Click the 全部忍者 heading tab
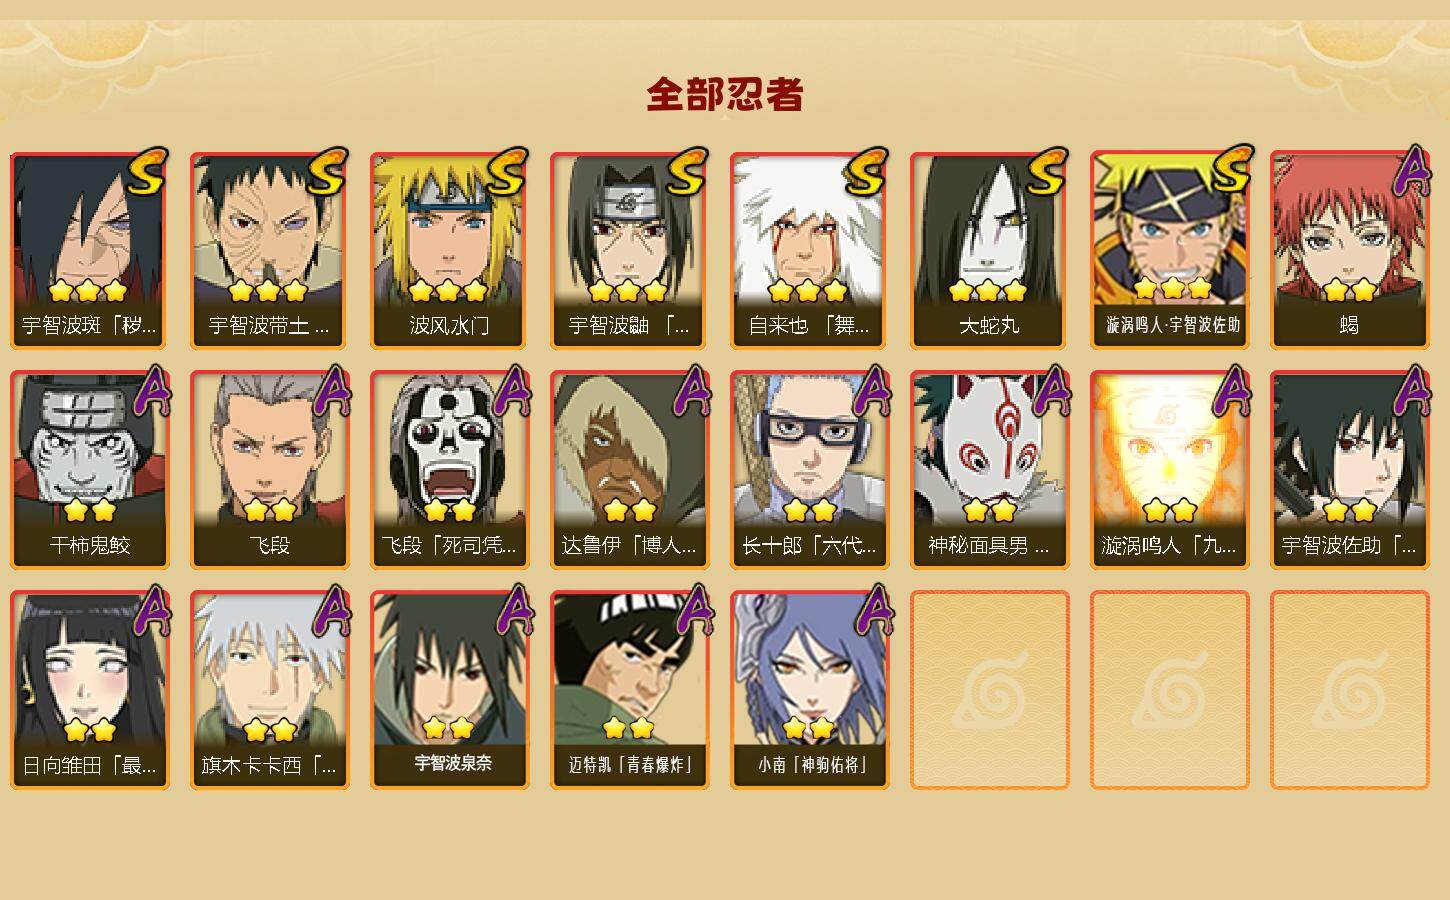 pyautogui.click(x=725, y=95)
